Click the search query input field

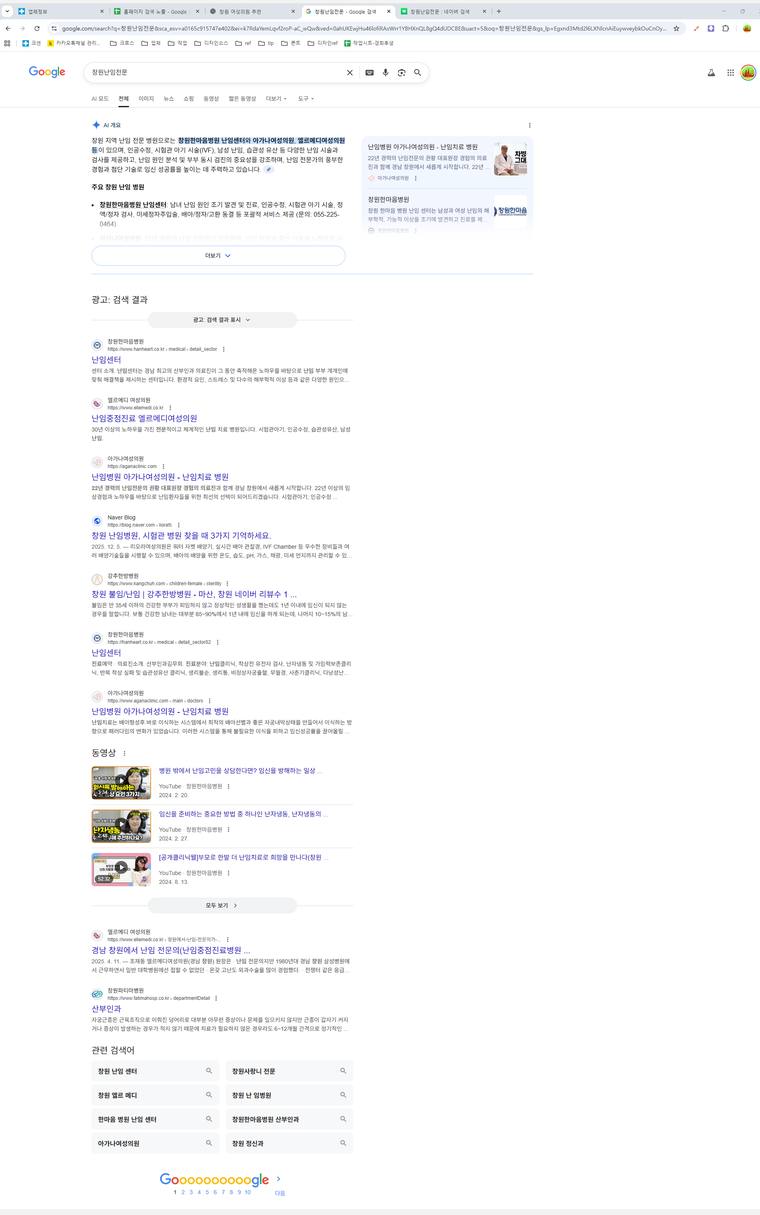[x=215, y=72]
